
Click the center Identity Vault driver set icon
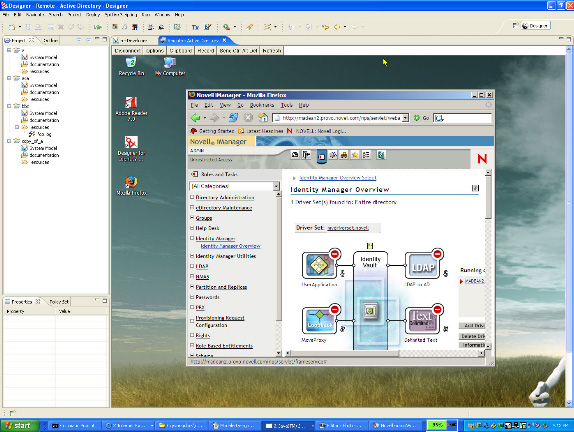tap(370, 311)
